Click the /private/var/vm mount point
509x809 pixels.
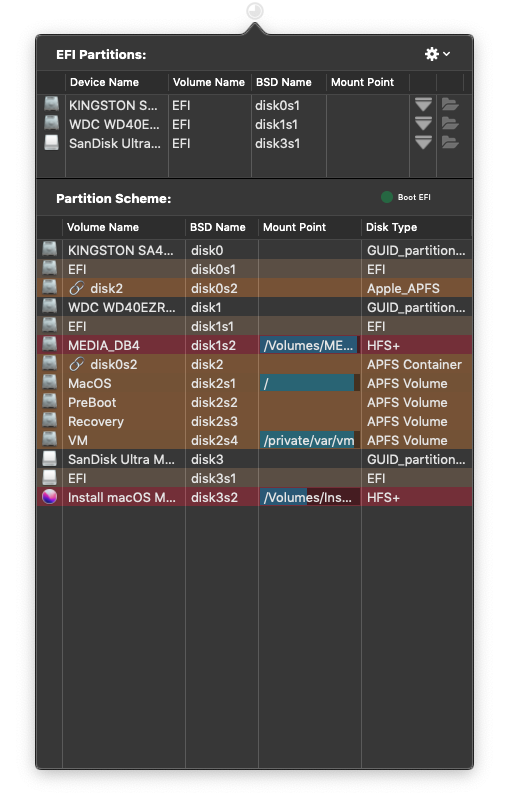[x=309, y=441]
